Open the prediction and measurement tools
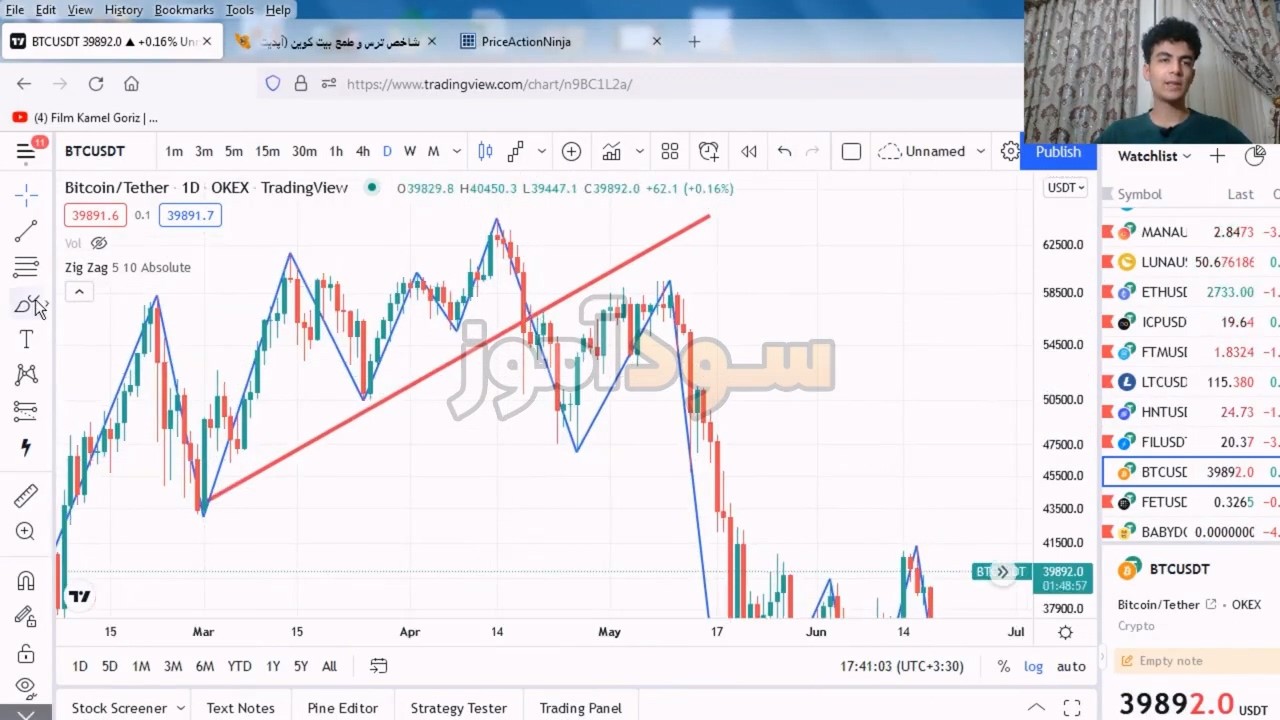The image size is (1280, 720). [x=26, y=411]
